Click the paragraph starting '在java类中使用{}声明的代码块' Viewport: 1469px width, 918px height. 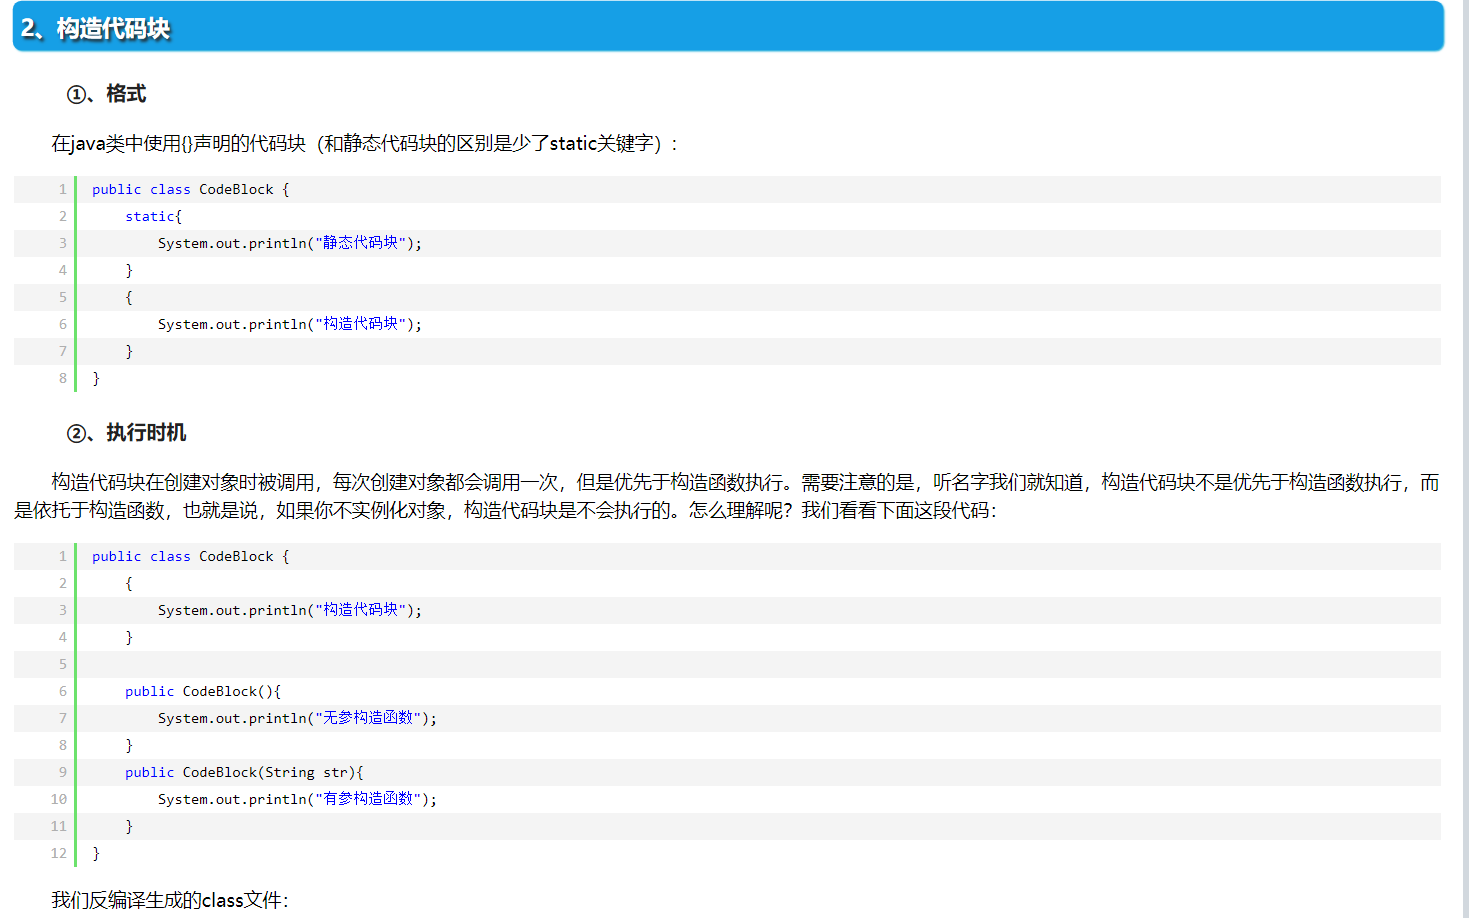pos(365,144)
